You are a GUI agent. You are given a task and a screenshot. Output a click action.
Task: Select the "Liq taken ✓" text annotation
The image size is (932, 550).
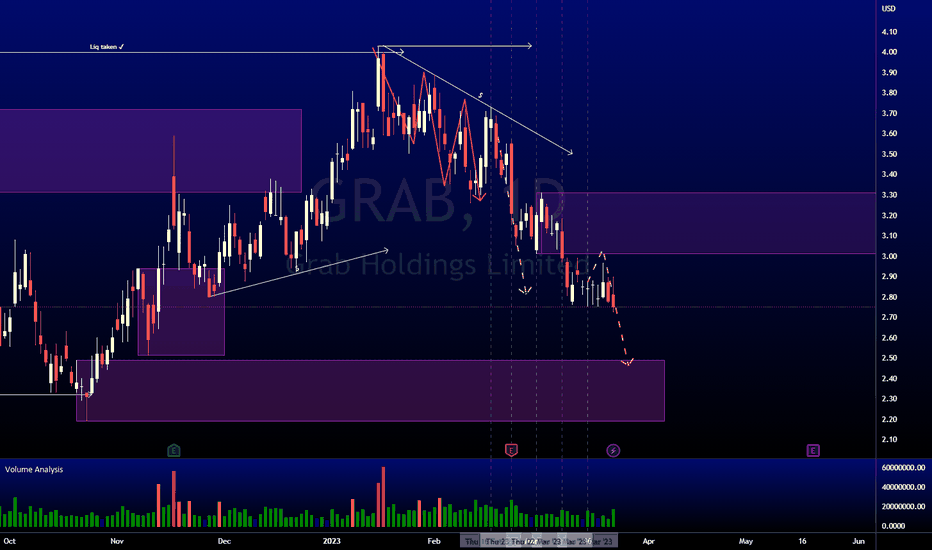(107, 46)
